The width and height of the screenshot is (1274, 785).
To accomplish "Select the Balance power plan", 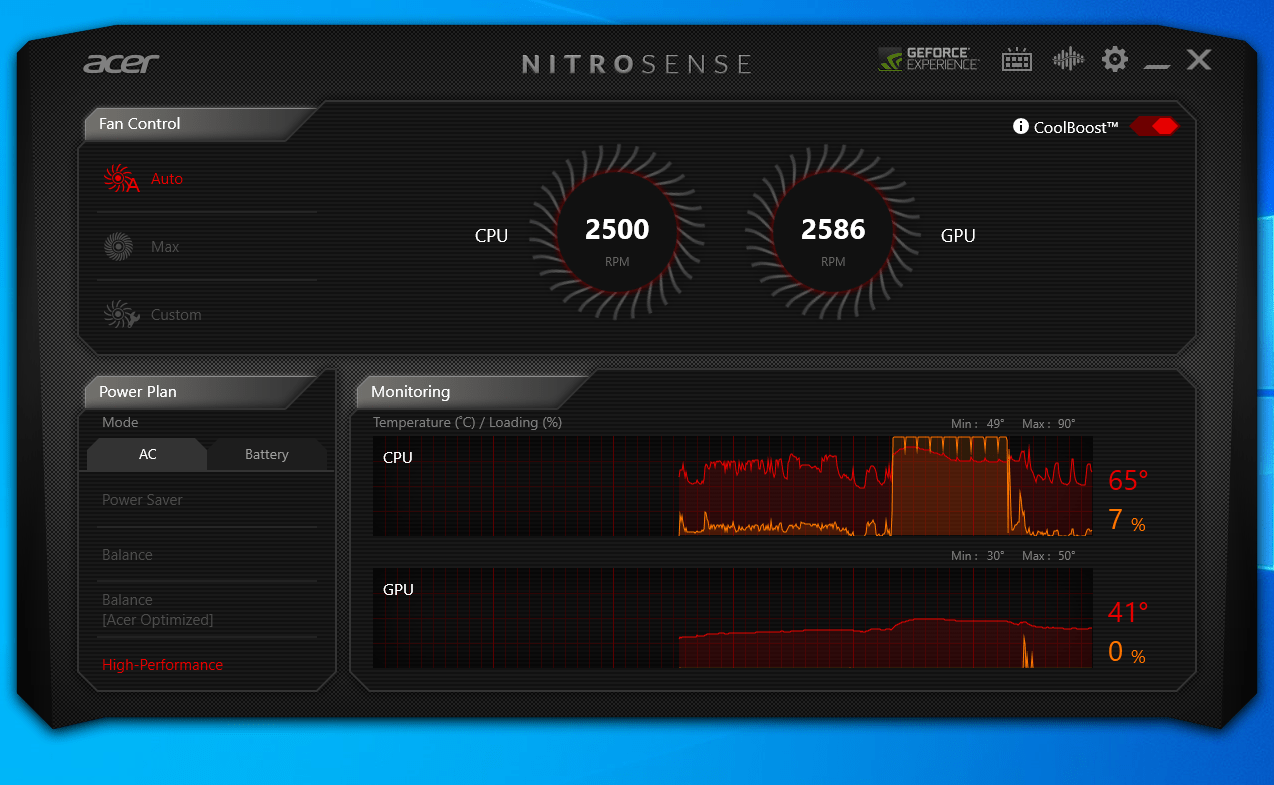I will pyautogui.click(x=127, y=555).
